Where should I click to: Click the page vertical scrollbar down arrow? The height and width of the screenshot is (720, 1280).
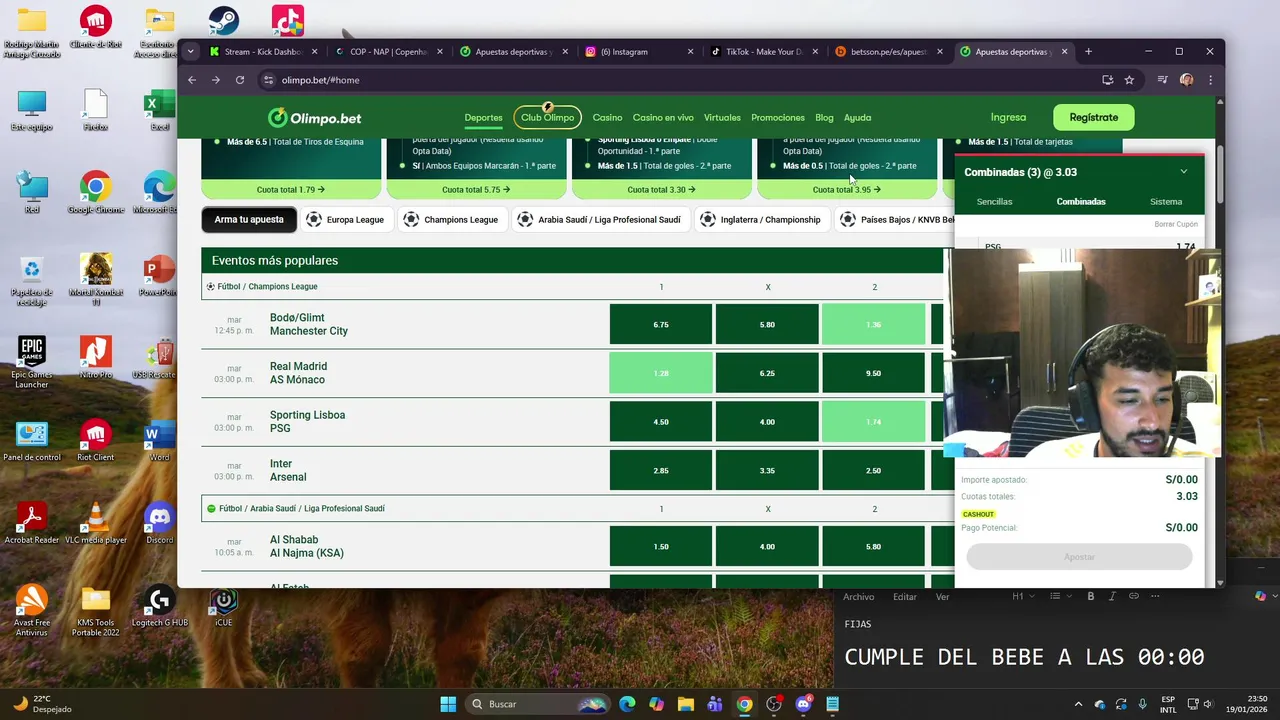(x=1220, y=582)
